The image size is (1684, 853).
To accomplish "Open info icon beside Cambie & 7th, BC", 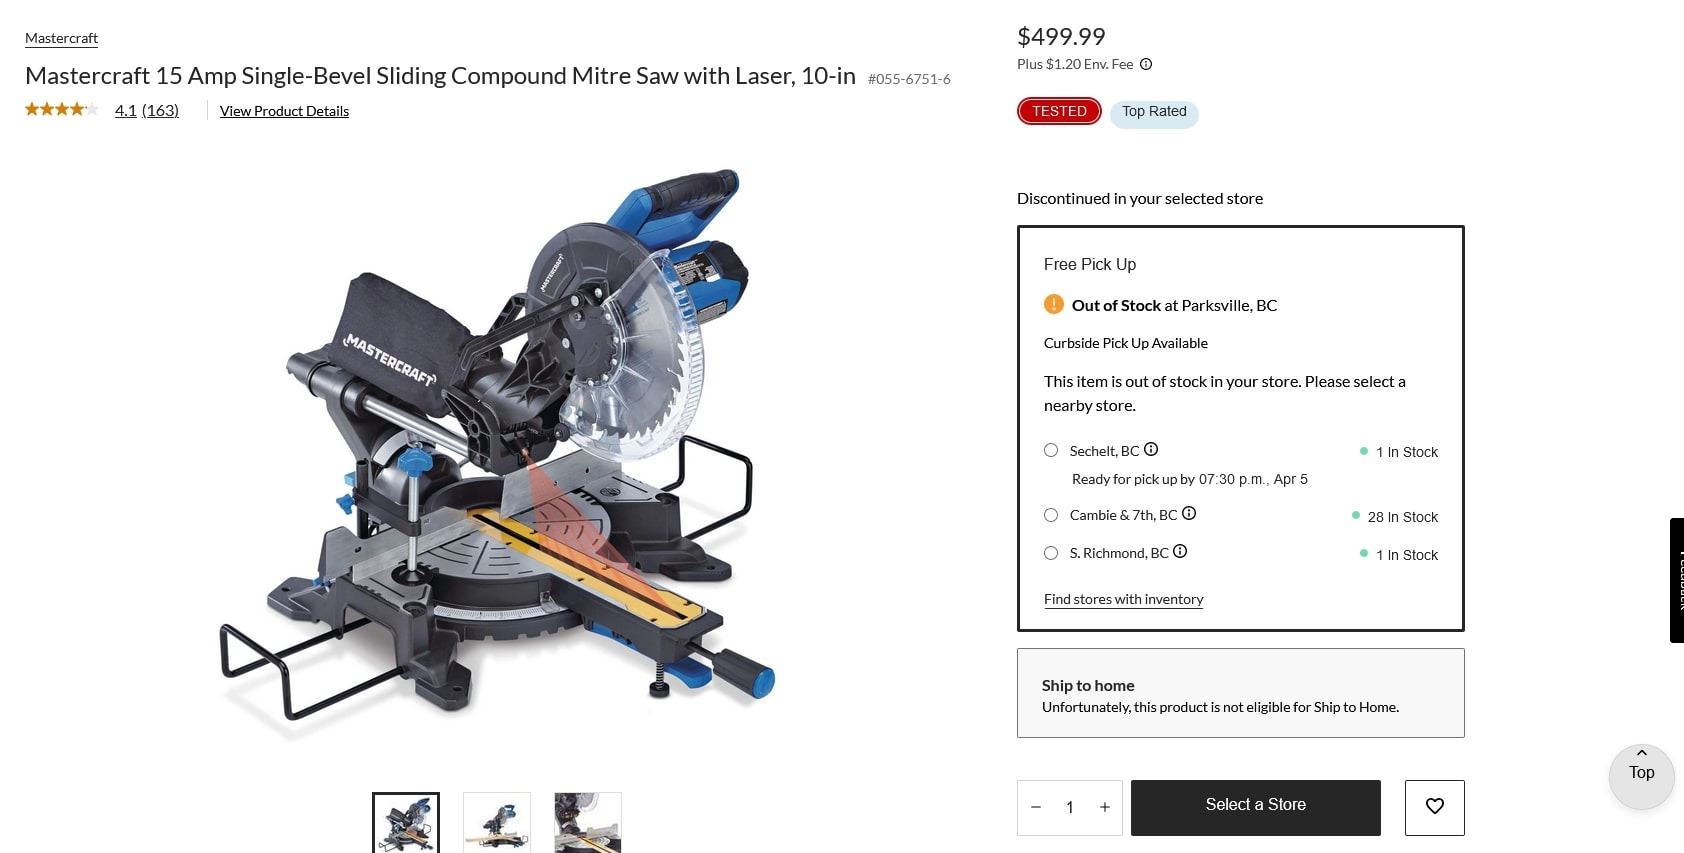I will click(x=1189, y=513).
